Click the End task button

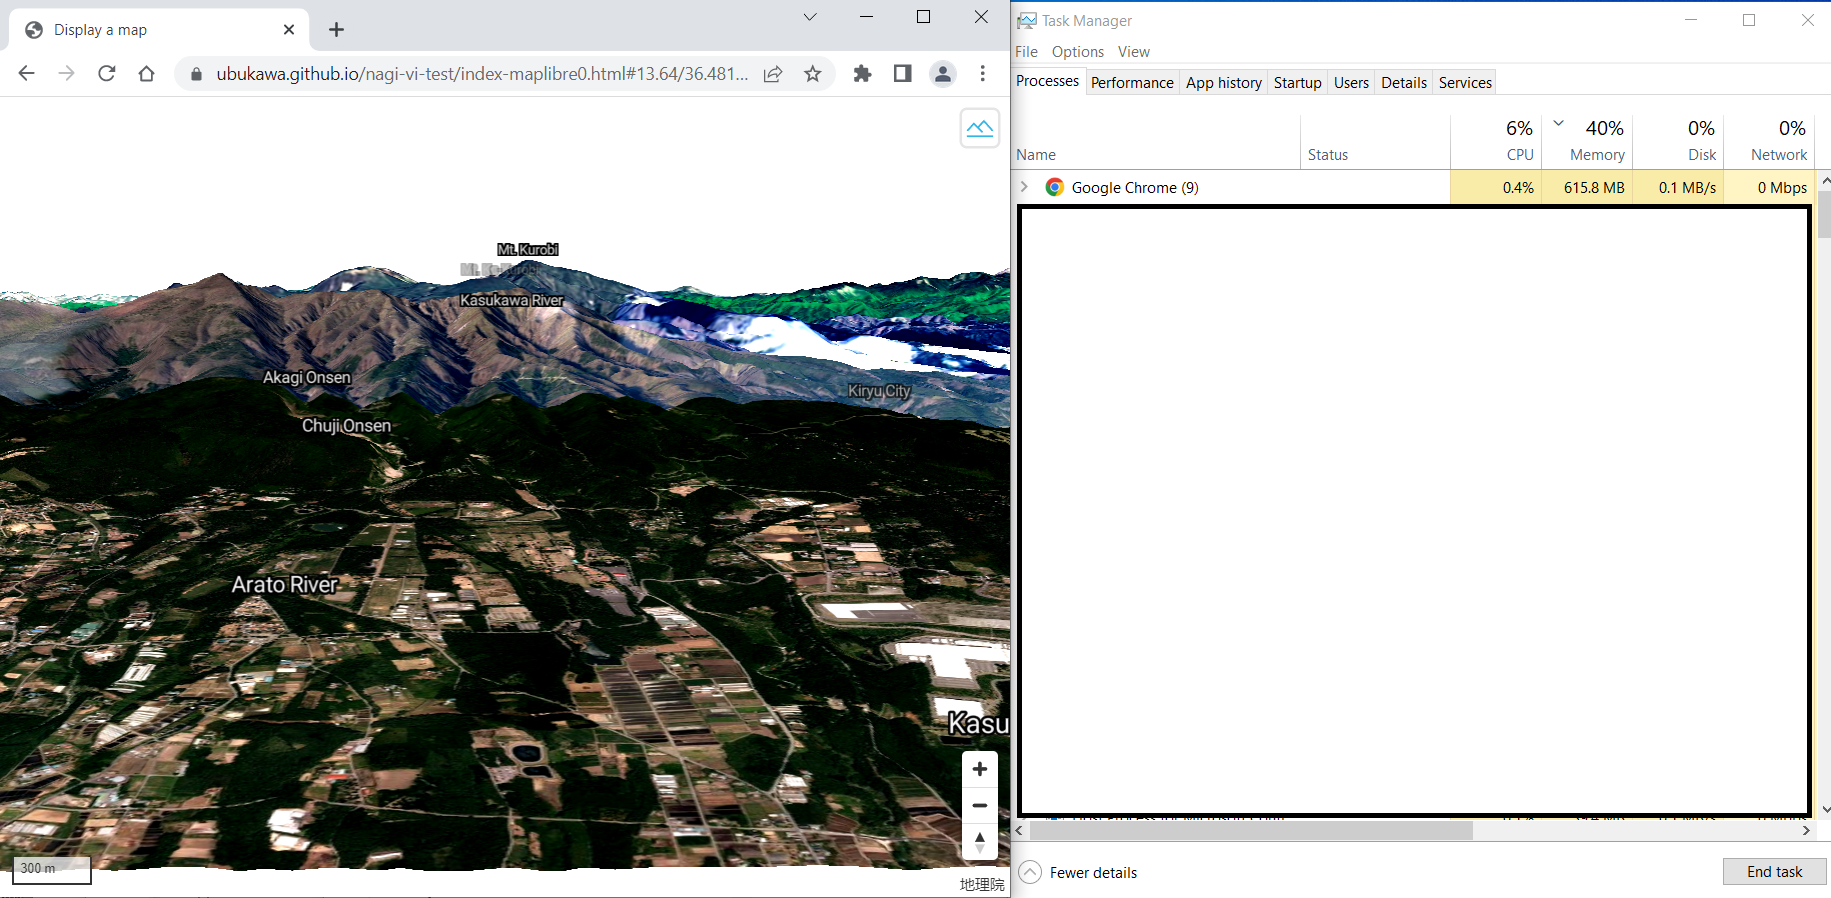(1774, 872)
